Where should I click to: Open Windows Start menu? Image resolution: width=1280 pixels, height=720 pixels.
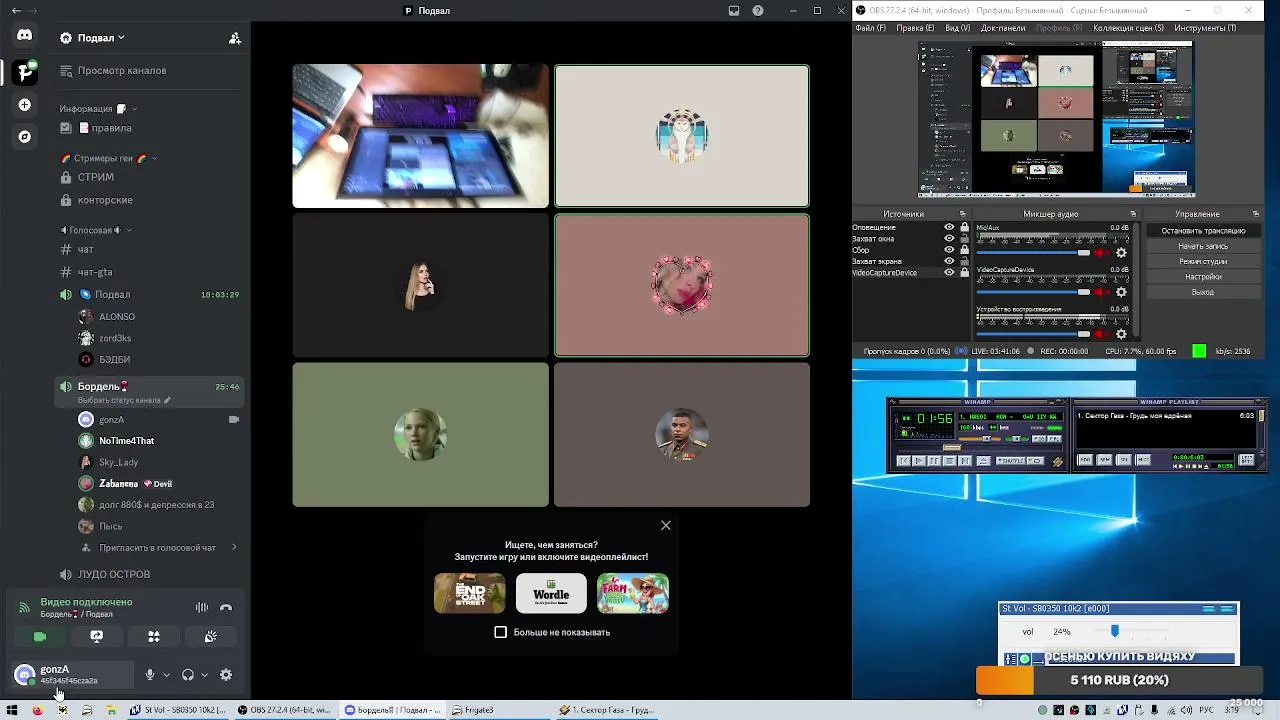click(x=12, y=710)
